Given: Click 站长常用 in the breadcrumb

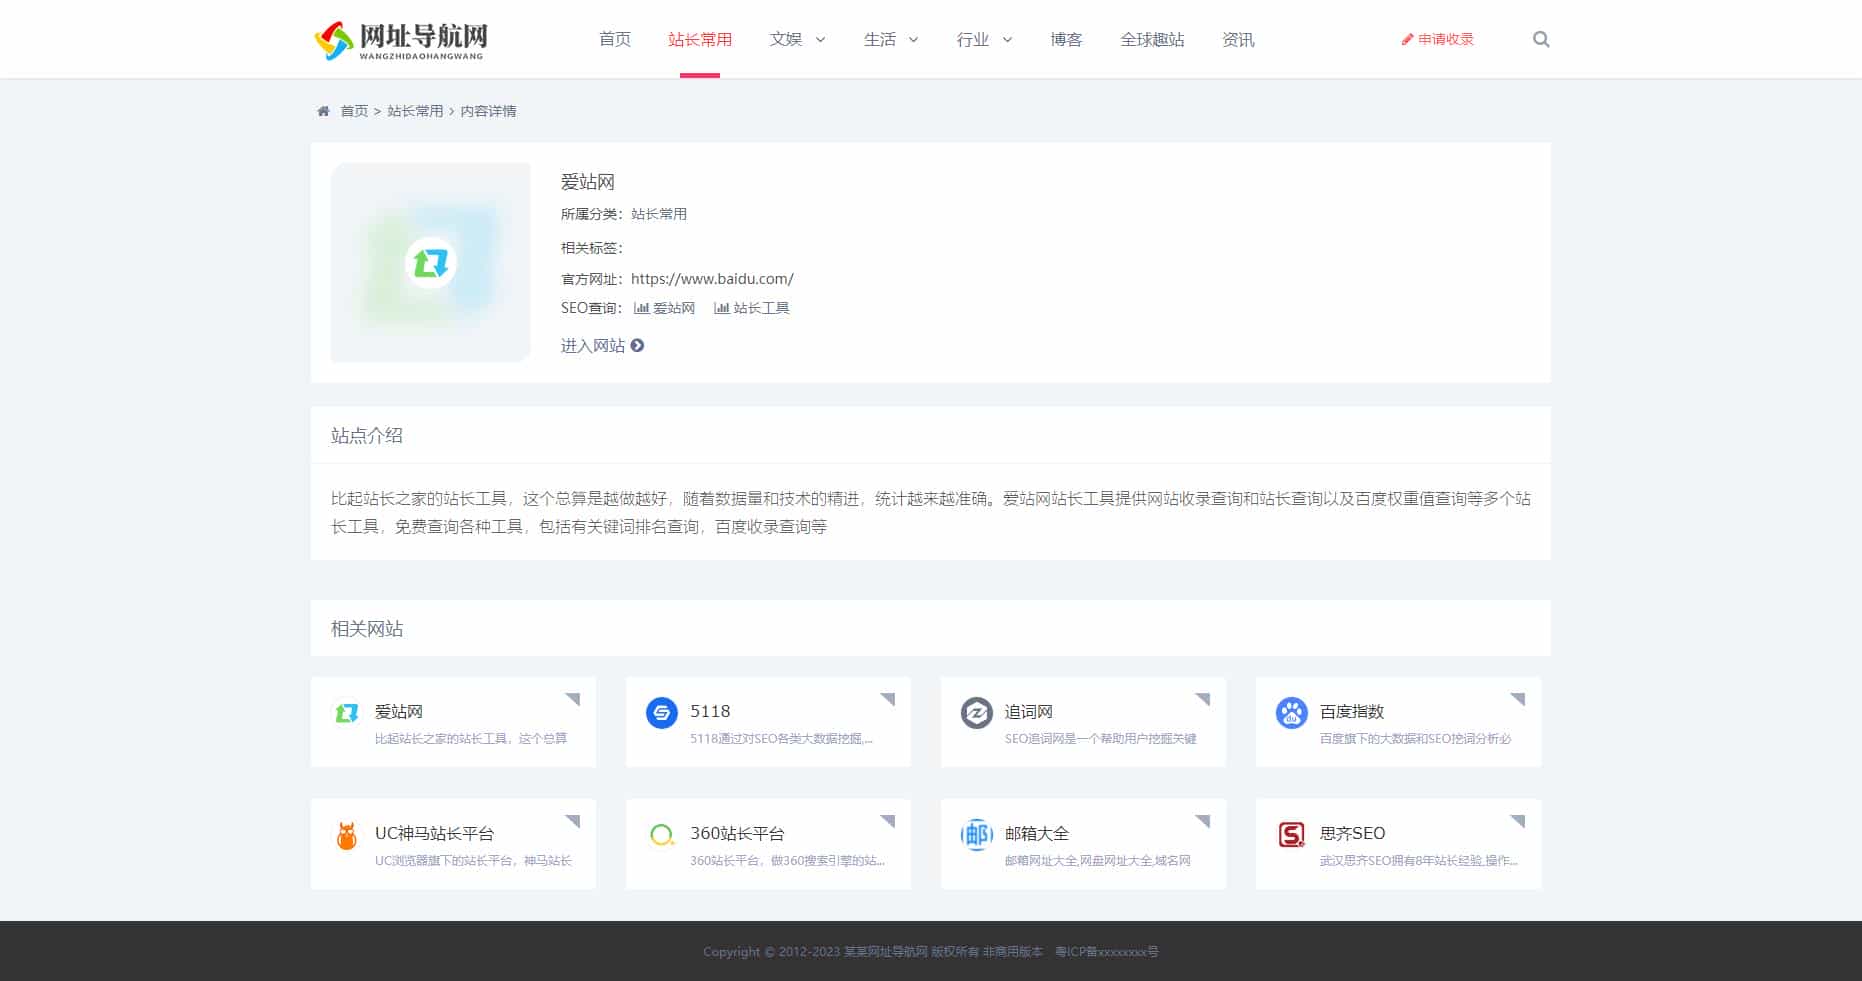Looking at the screenshot, I should coord(415,111).
